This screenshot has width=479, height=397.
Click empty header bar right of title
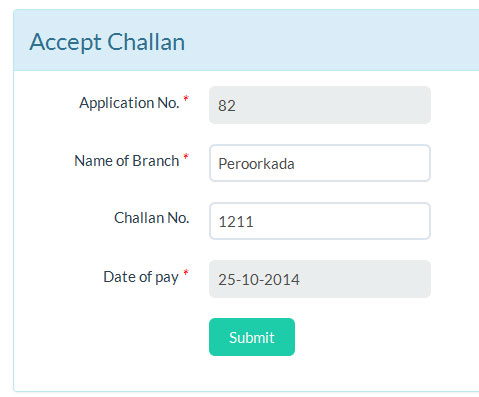tap(333, 40)
